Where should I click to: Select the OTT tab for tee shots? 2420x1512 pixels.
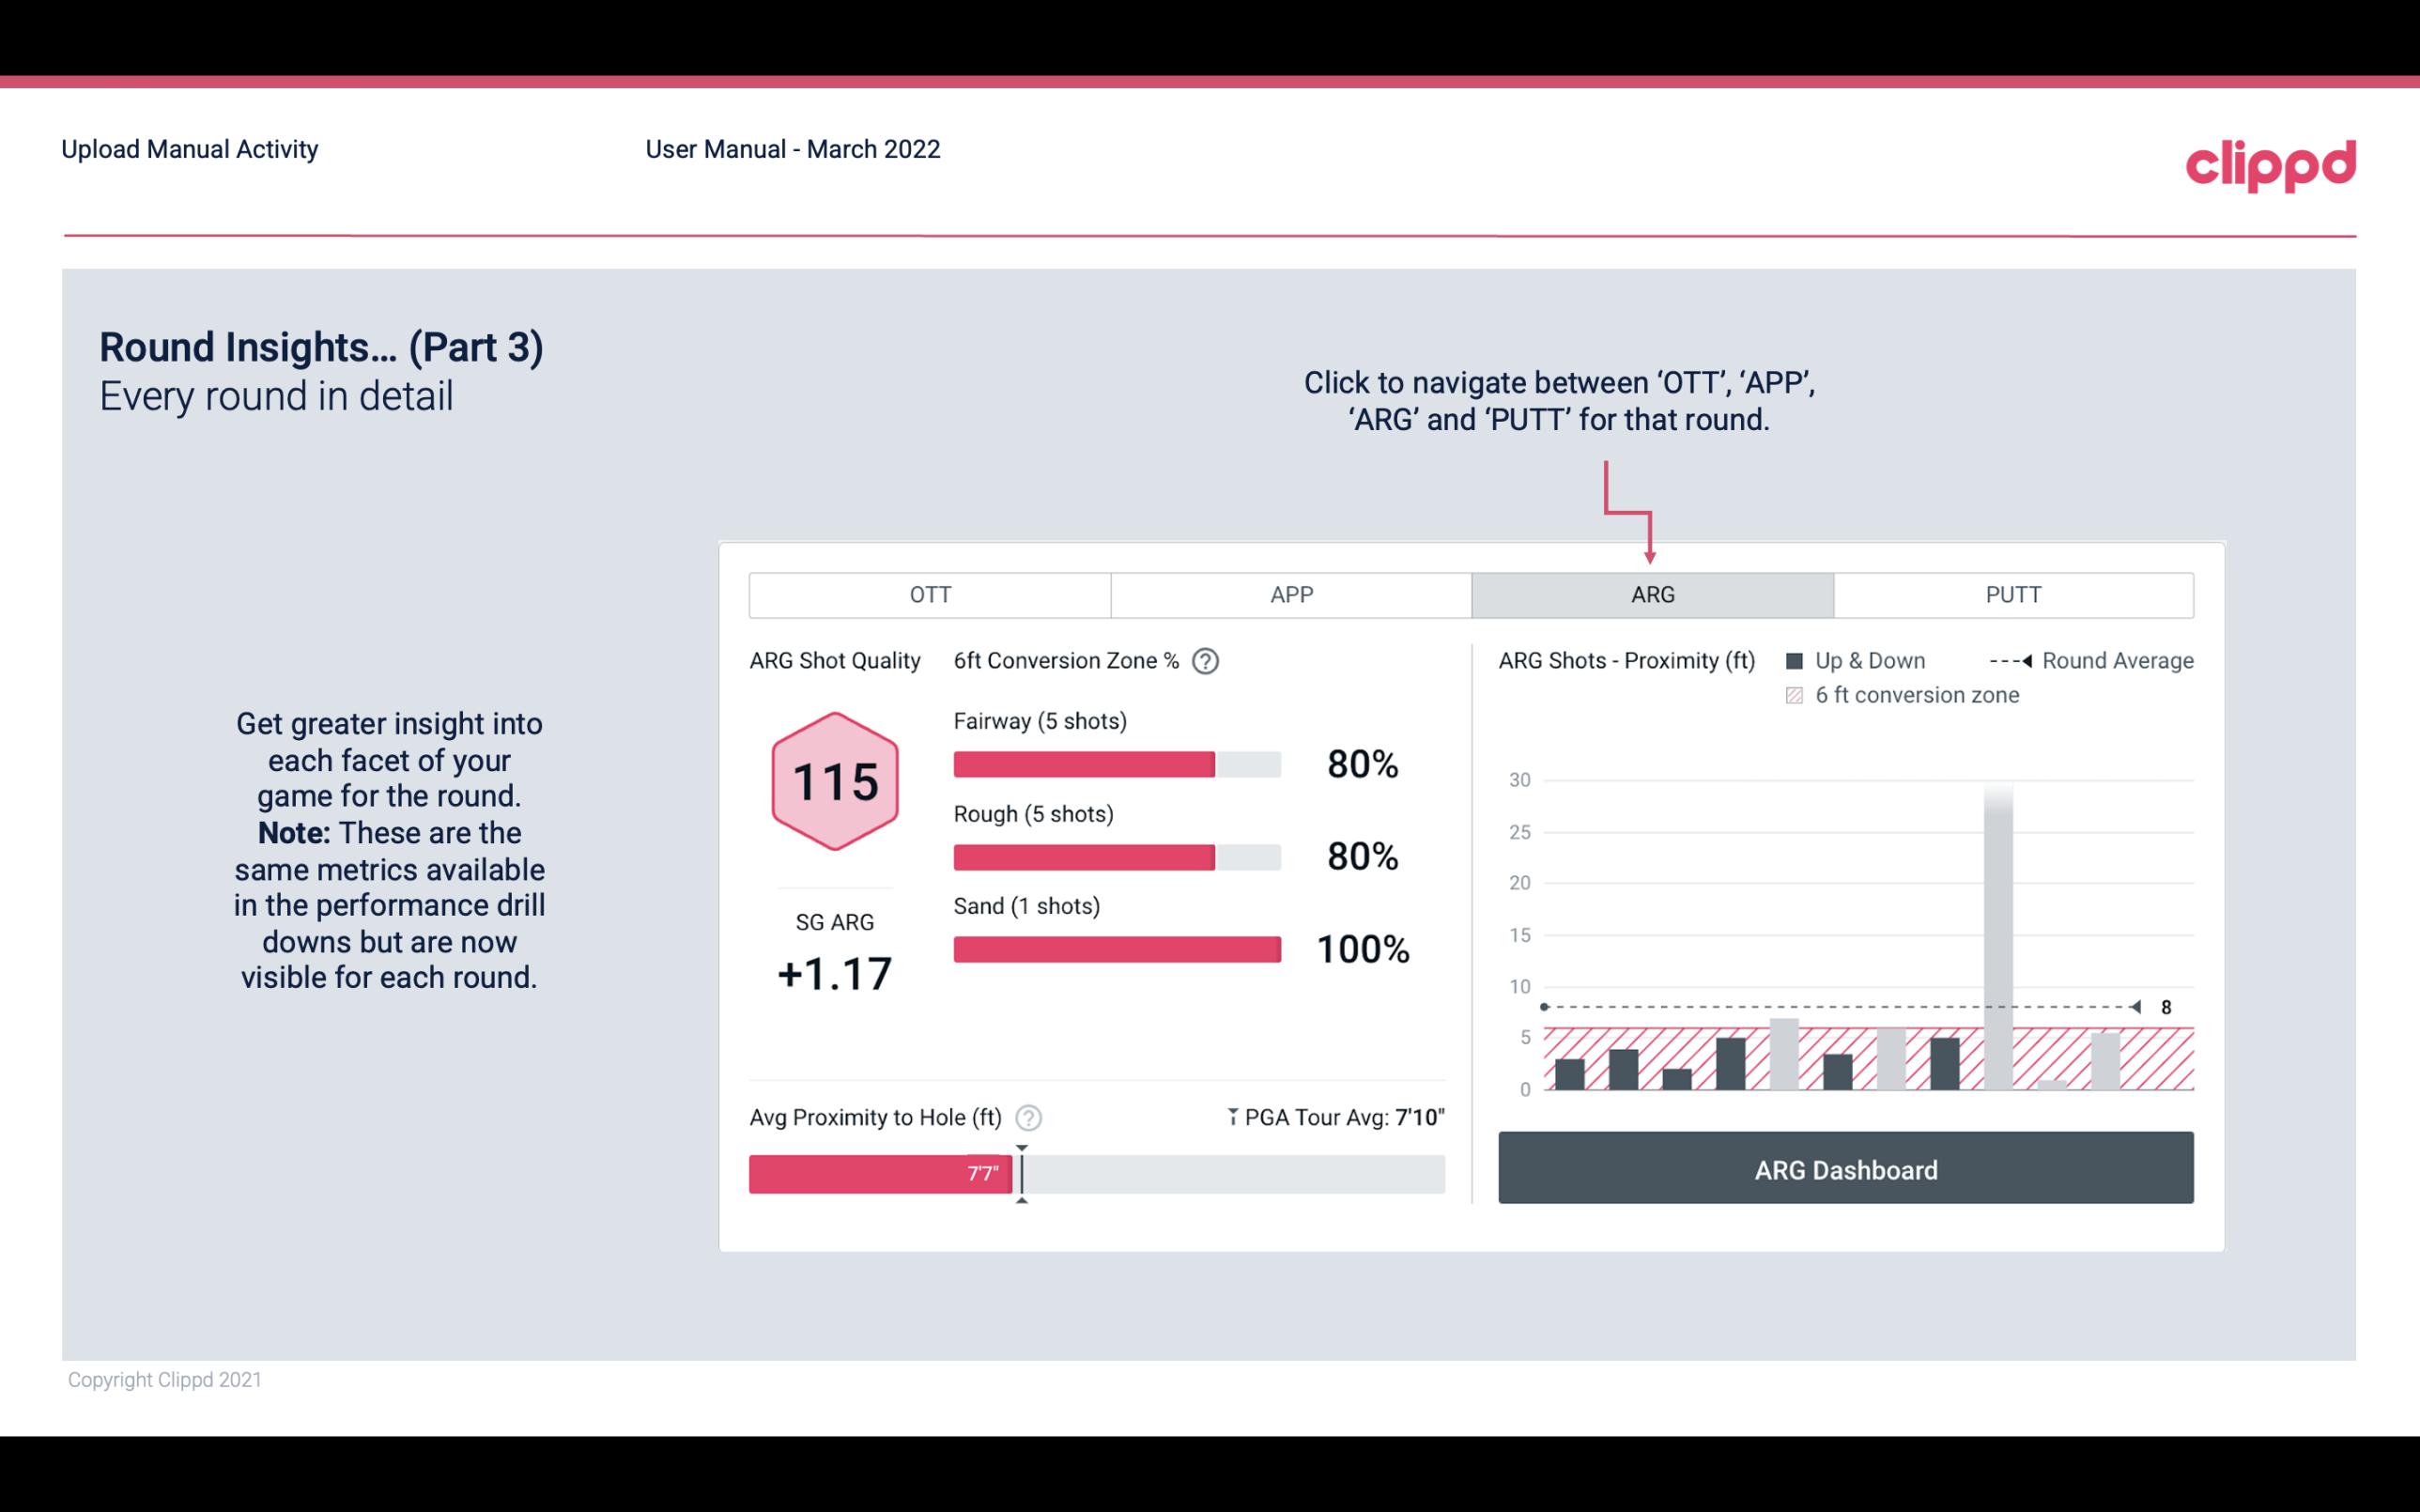pyautogui.click(x=930, y=595)
